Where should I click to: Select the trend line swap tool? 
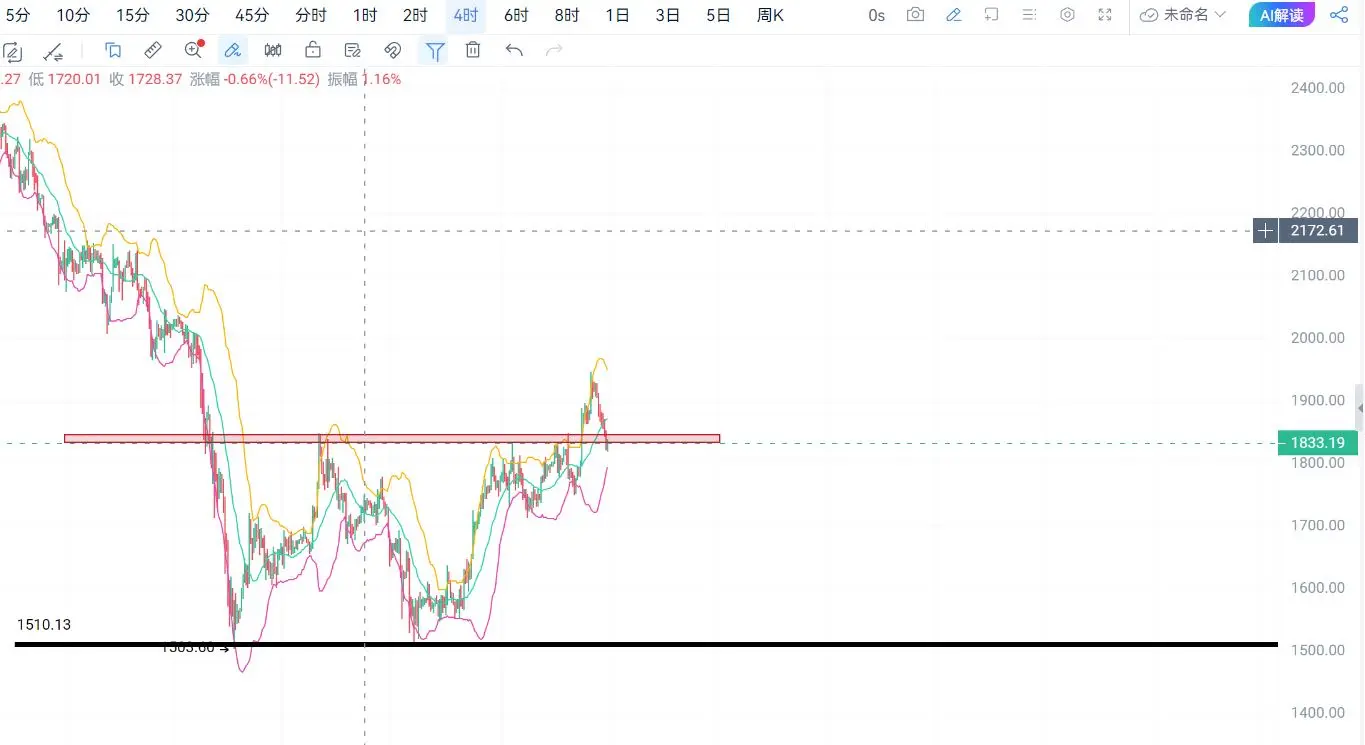coord(54,51)
